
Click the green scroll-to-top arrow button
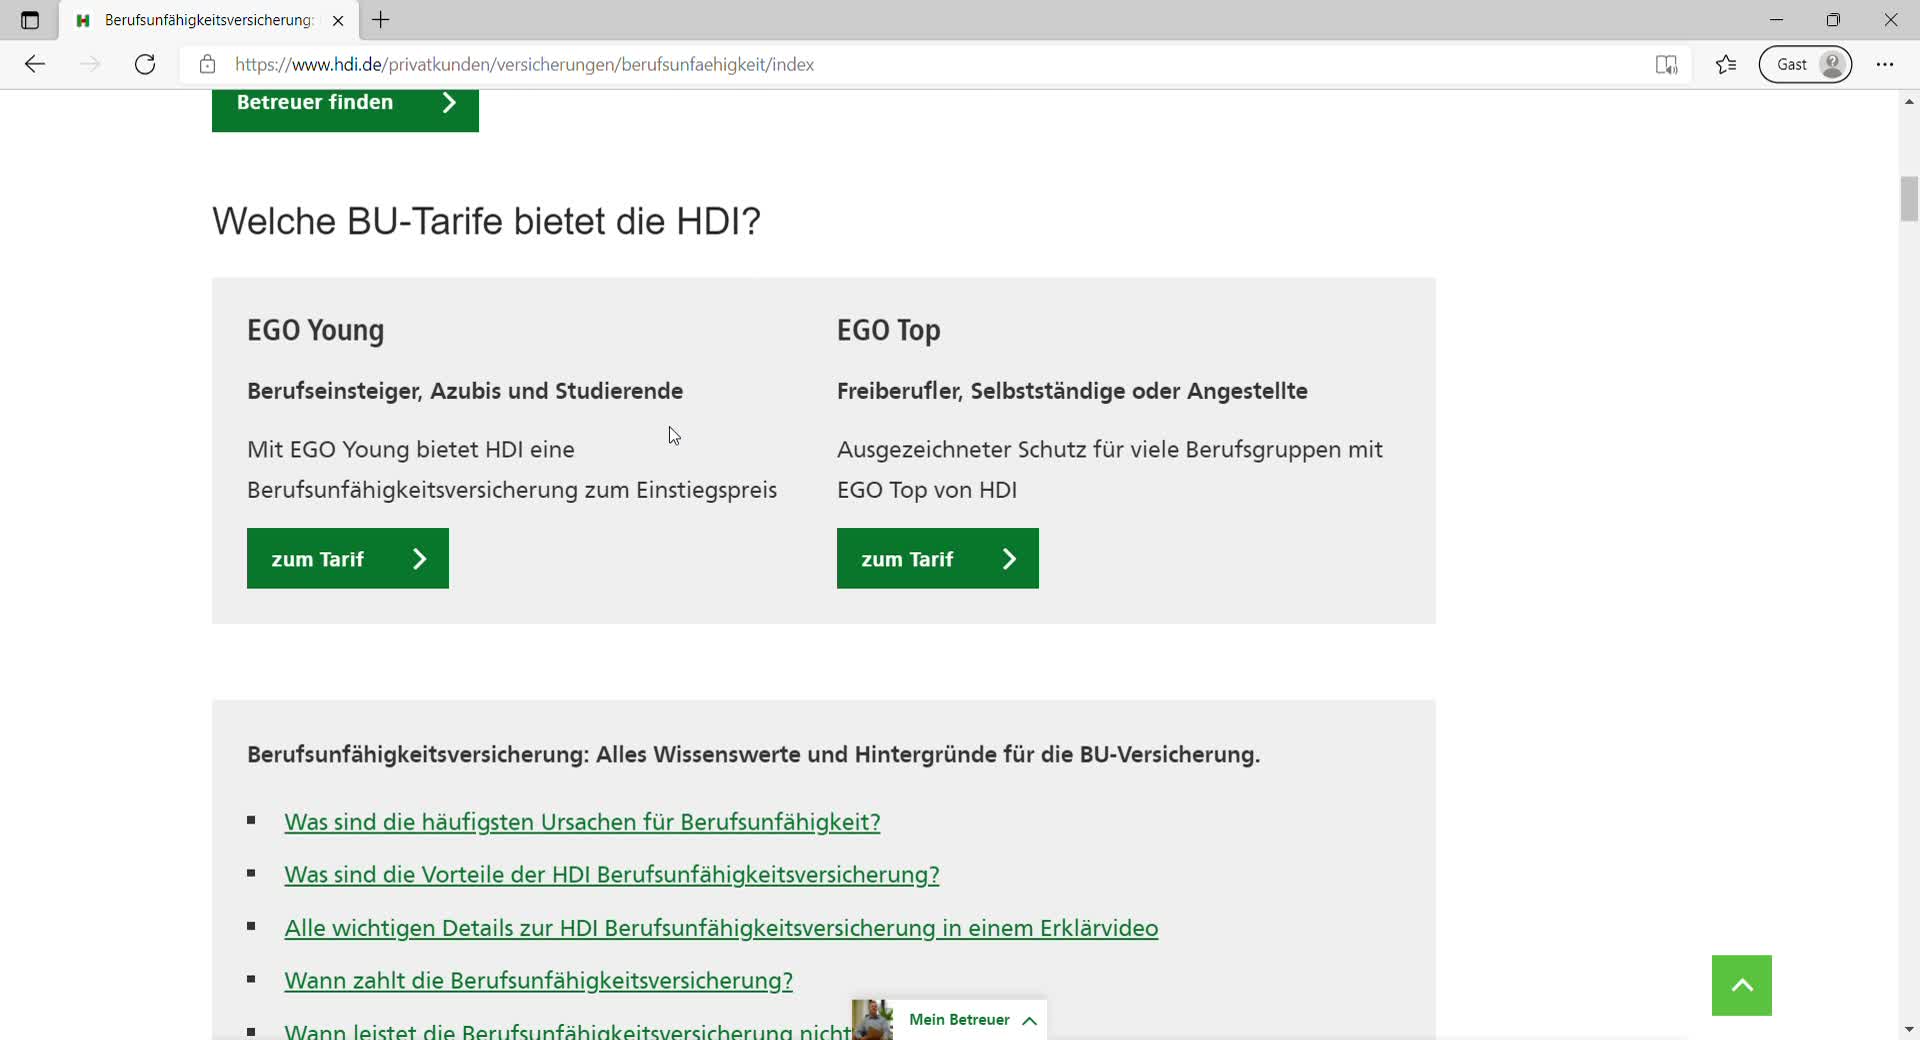(x=1741, y=985)
